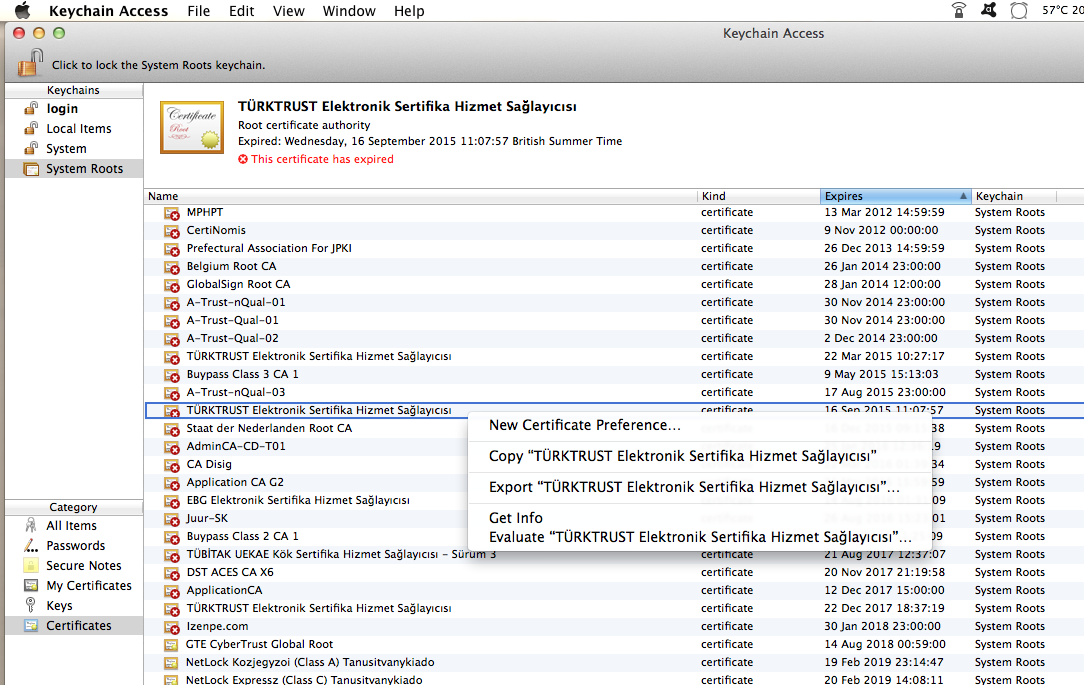This screenshot has width=1084, height=685.
Task: Click certificate icon beside CA Disig
Action: click(x=171, y=465)
